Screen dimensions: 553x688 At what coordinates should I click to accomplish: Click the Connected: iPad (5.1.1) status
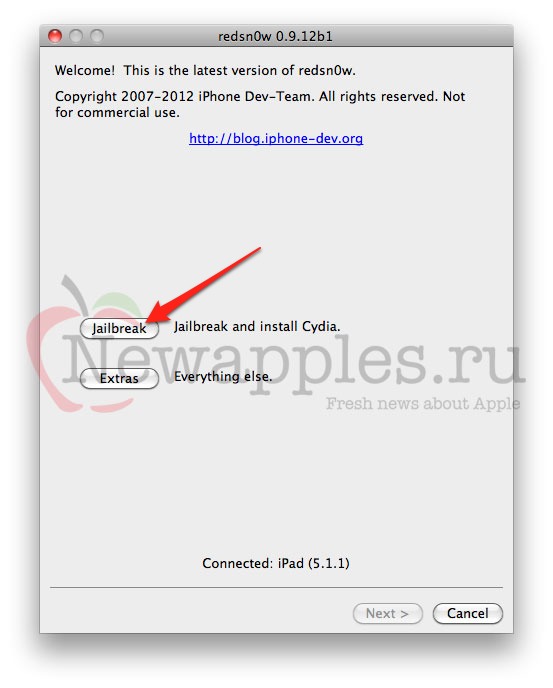[x=276, y=563]
